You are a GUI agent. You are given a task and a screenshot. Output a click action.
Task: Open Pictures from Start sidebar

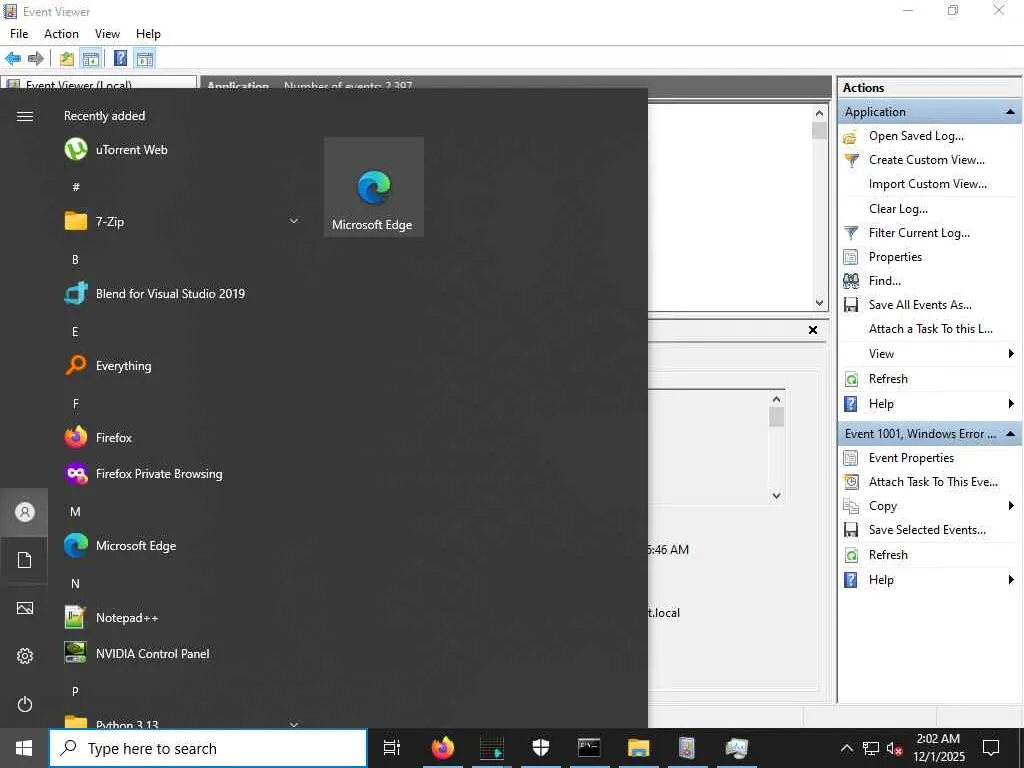pyautogui.click(x=25, y=608)
